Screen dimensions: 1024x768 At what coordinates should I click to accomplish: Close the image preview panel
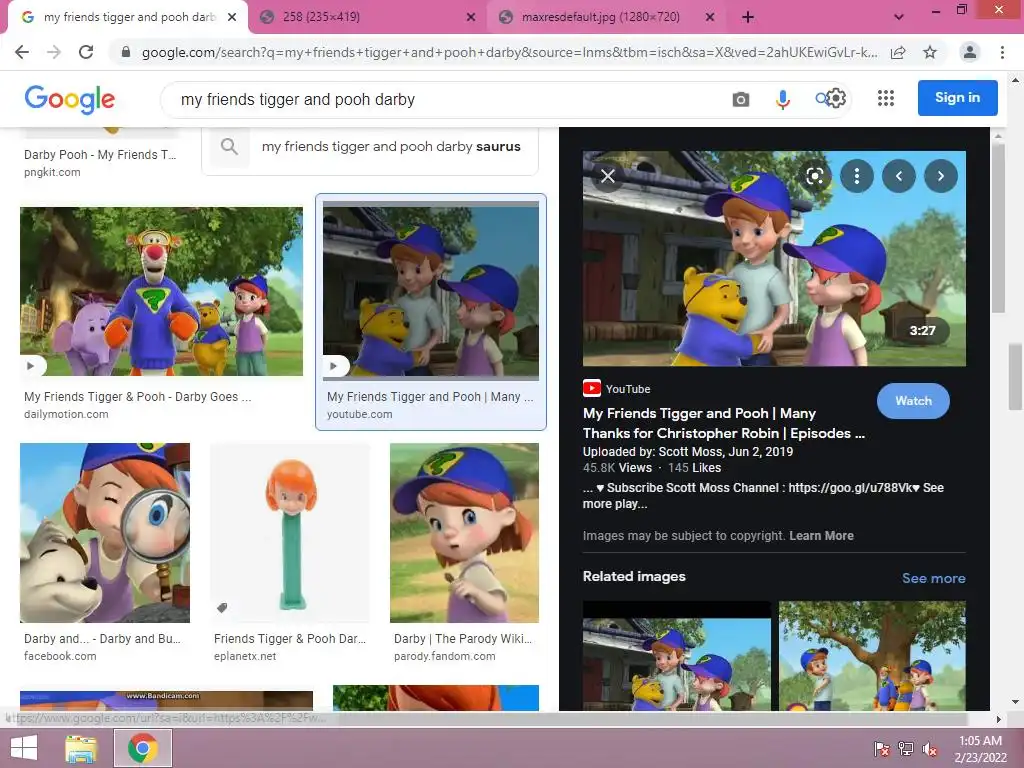[x=608, y=176]
